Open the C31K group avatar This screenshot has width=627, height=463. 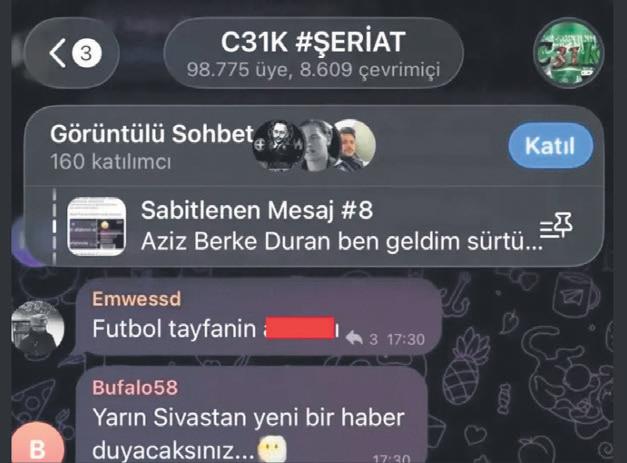(568, 53)
